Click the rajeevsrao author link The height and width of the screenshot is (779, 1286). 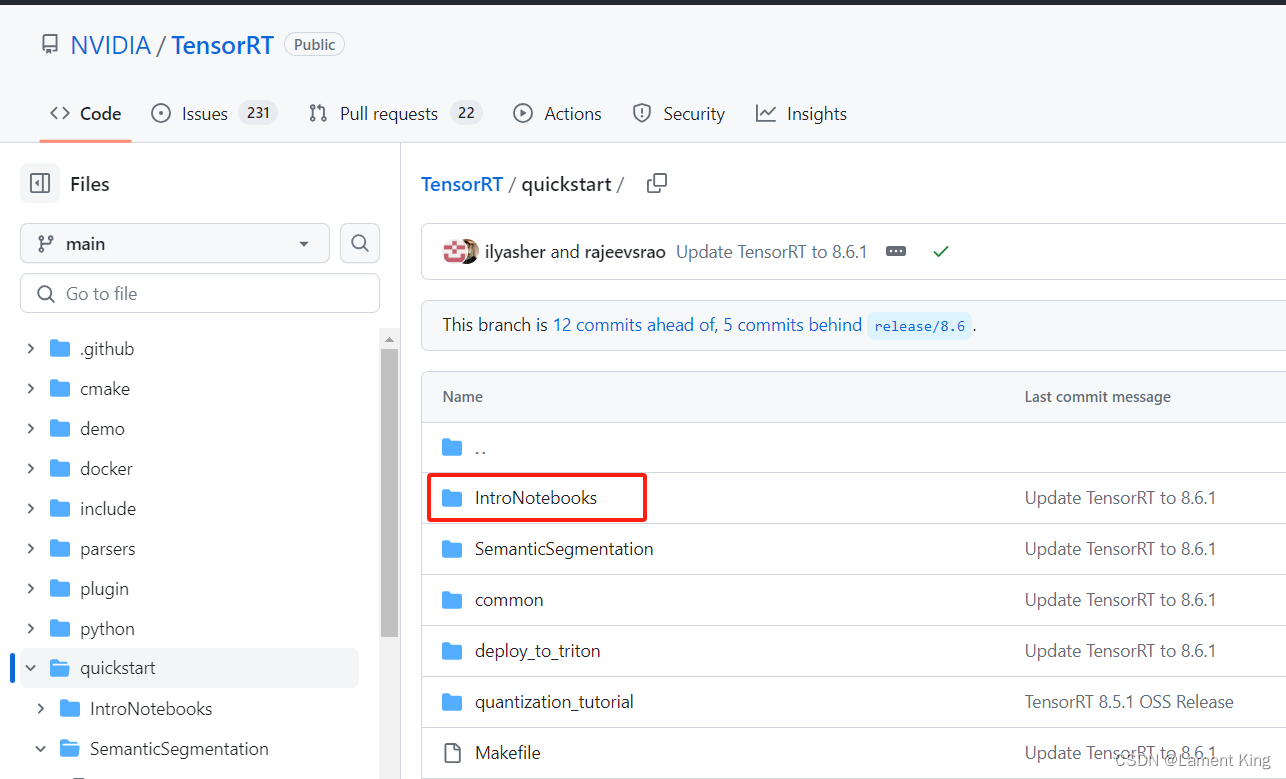click(625, 252)
